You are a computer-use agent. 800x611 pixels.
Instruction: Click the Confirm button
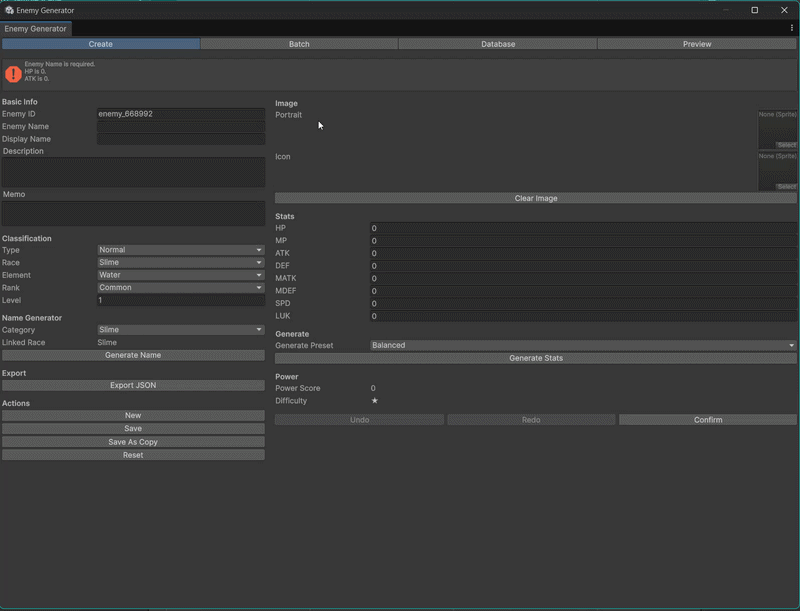(x=708, y=420)
